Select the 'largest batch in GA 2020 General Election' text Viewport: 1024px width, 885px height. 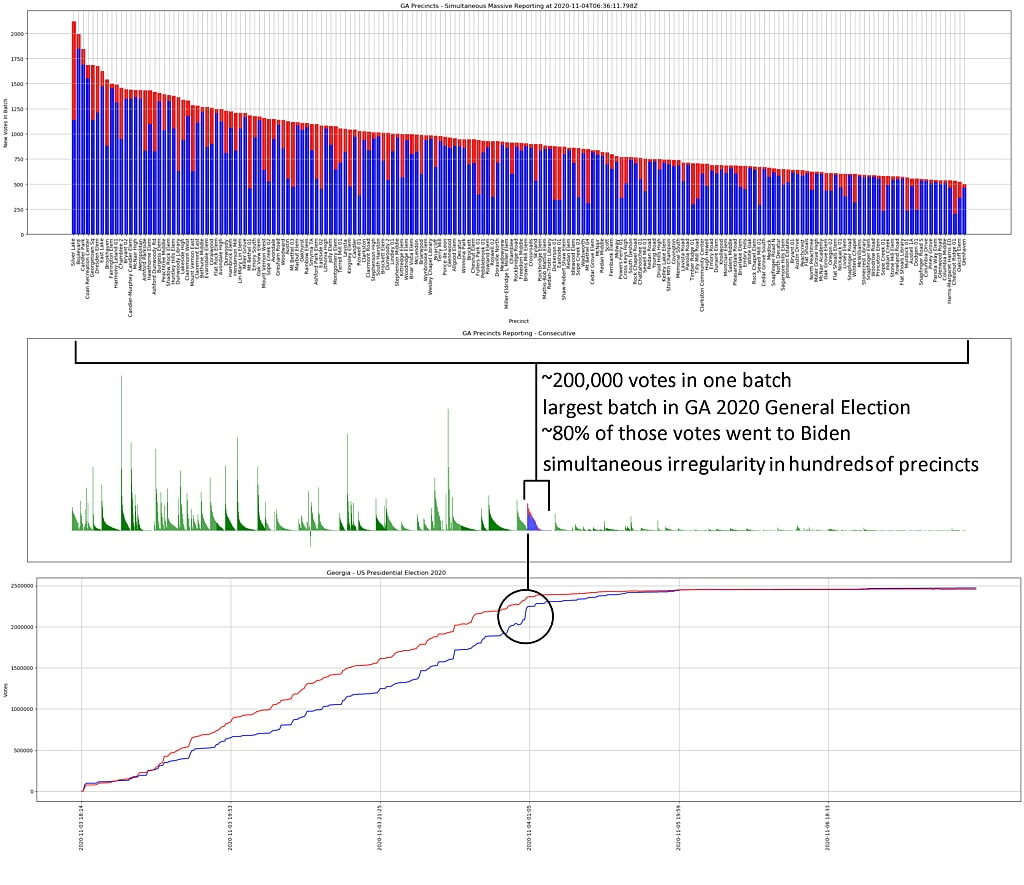726,407
